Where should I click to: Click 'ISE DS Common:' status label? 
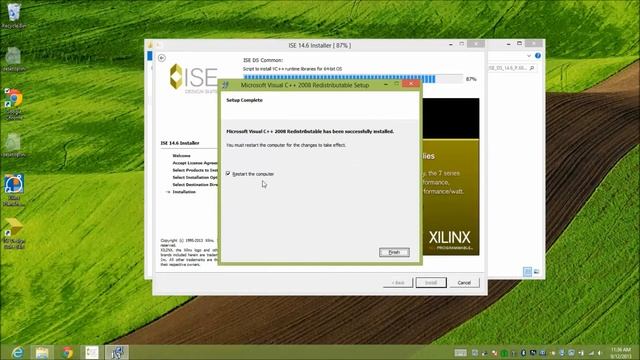point(263,60)
